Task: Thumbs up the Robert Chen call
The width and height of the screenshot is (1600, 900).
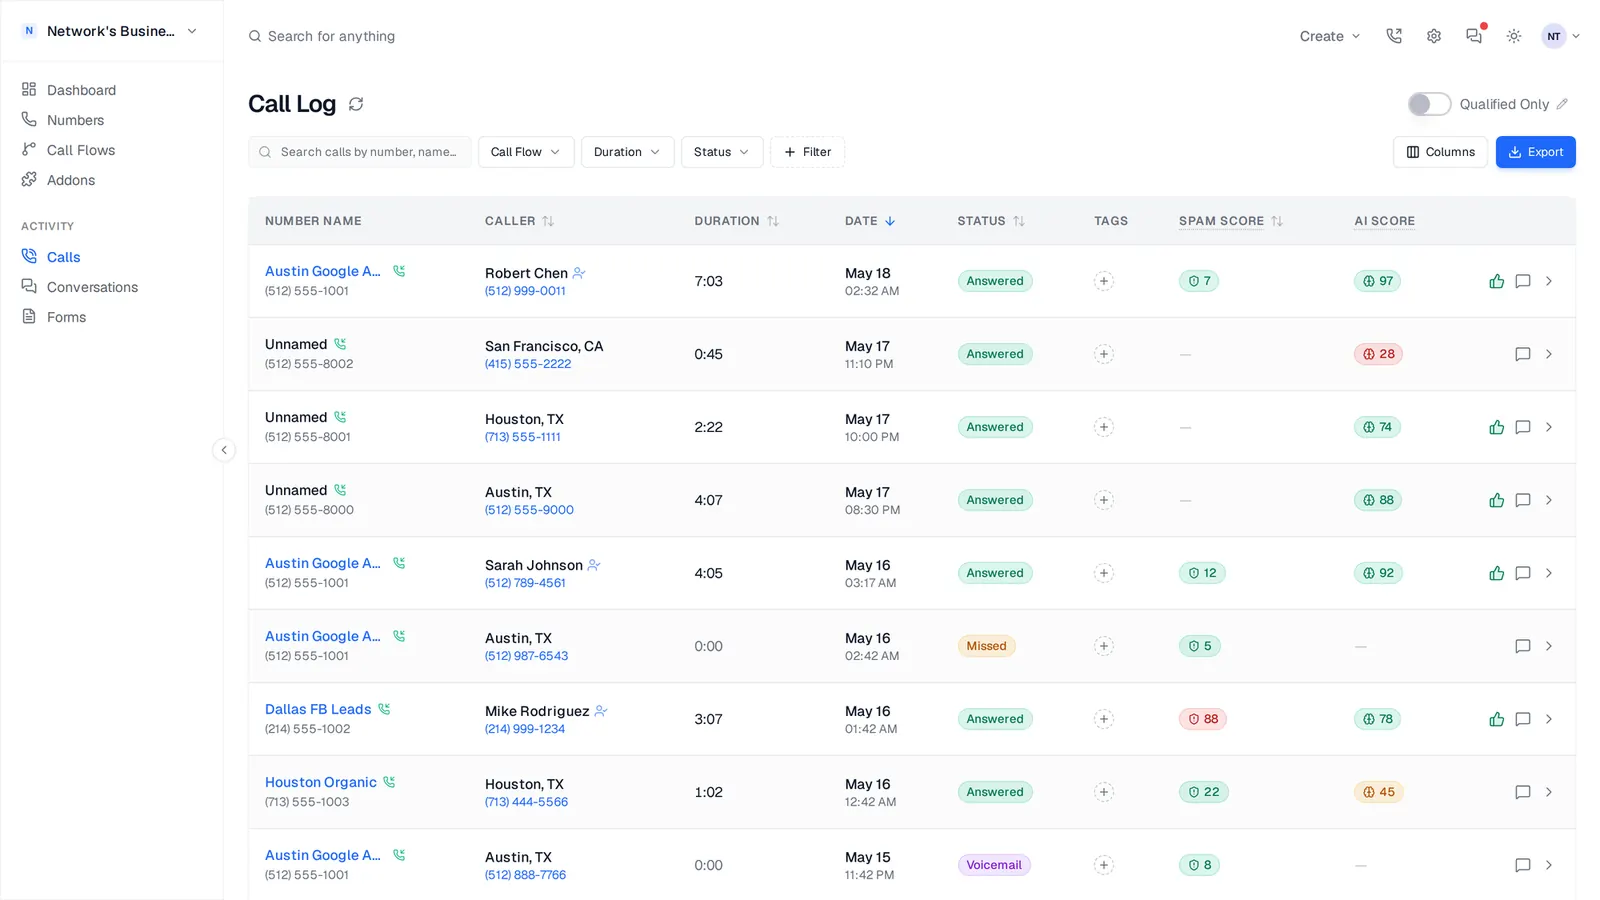Action: tap(1496, 281)
